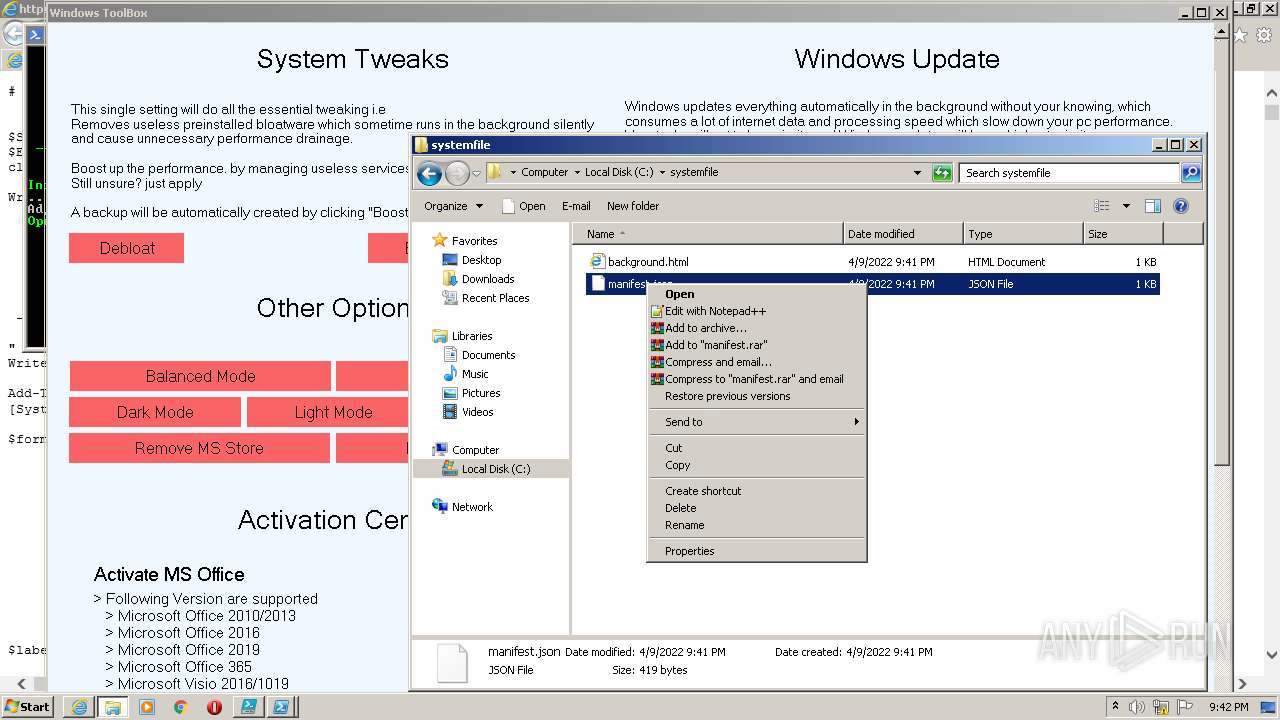Toggle the preview pane icon

pyautogui.click(x=1153, y=206)
